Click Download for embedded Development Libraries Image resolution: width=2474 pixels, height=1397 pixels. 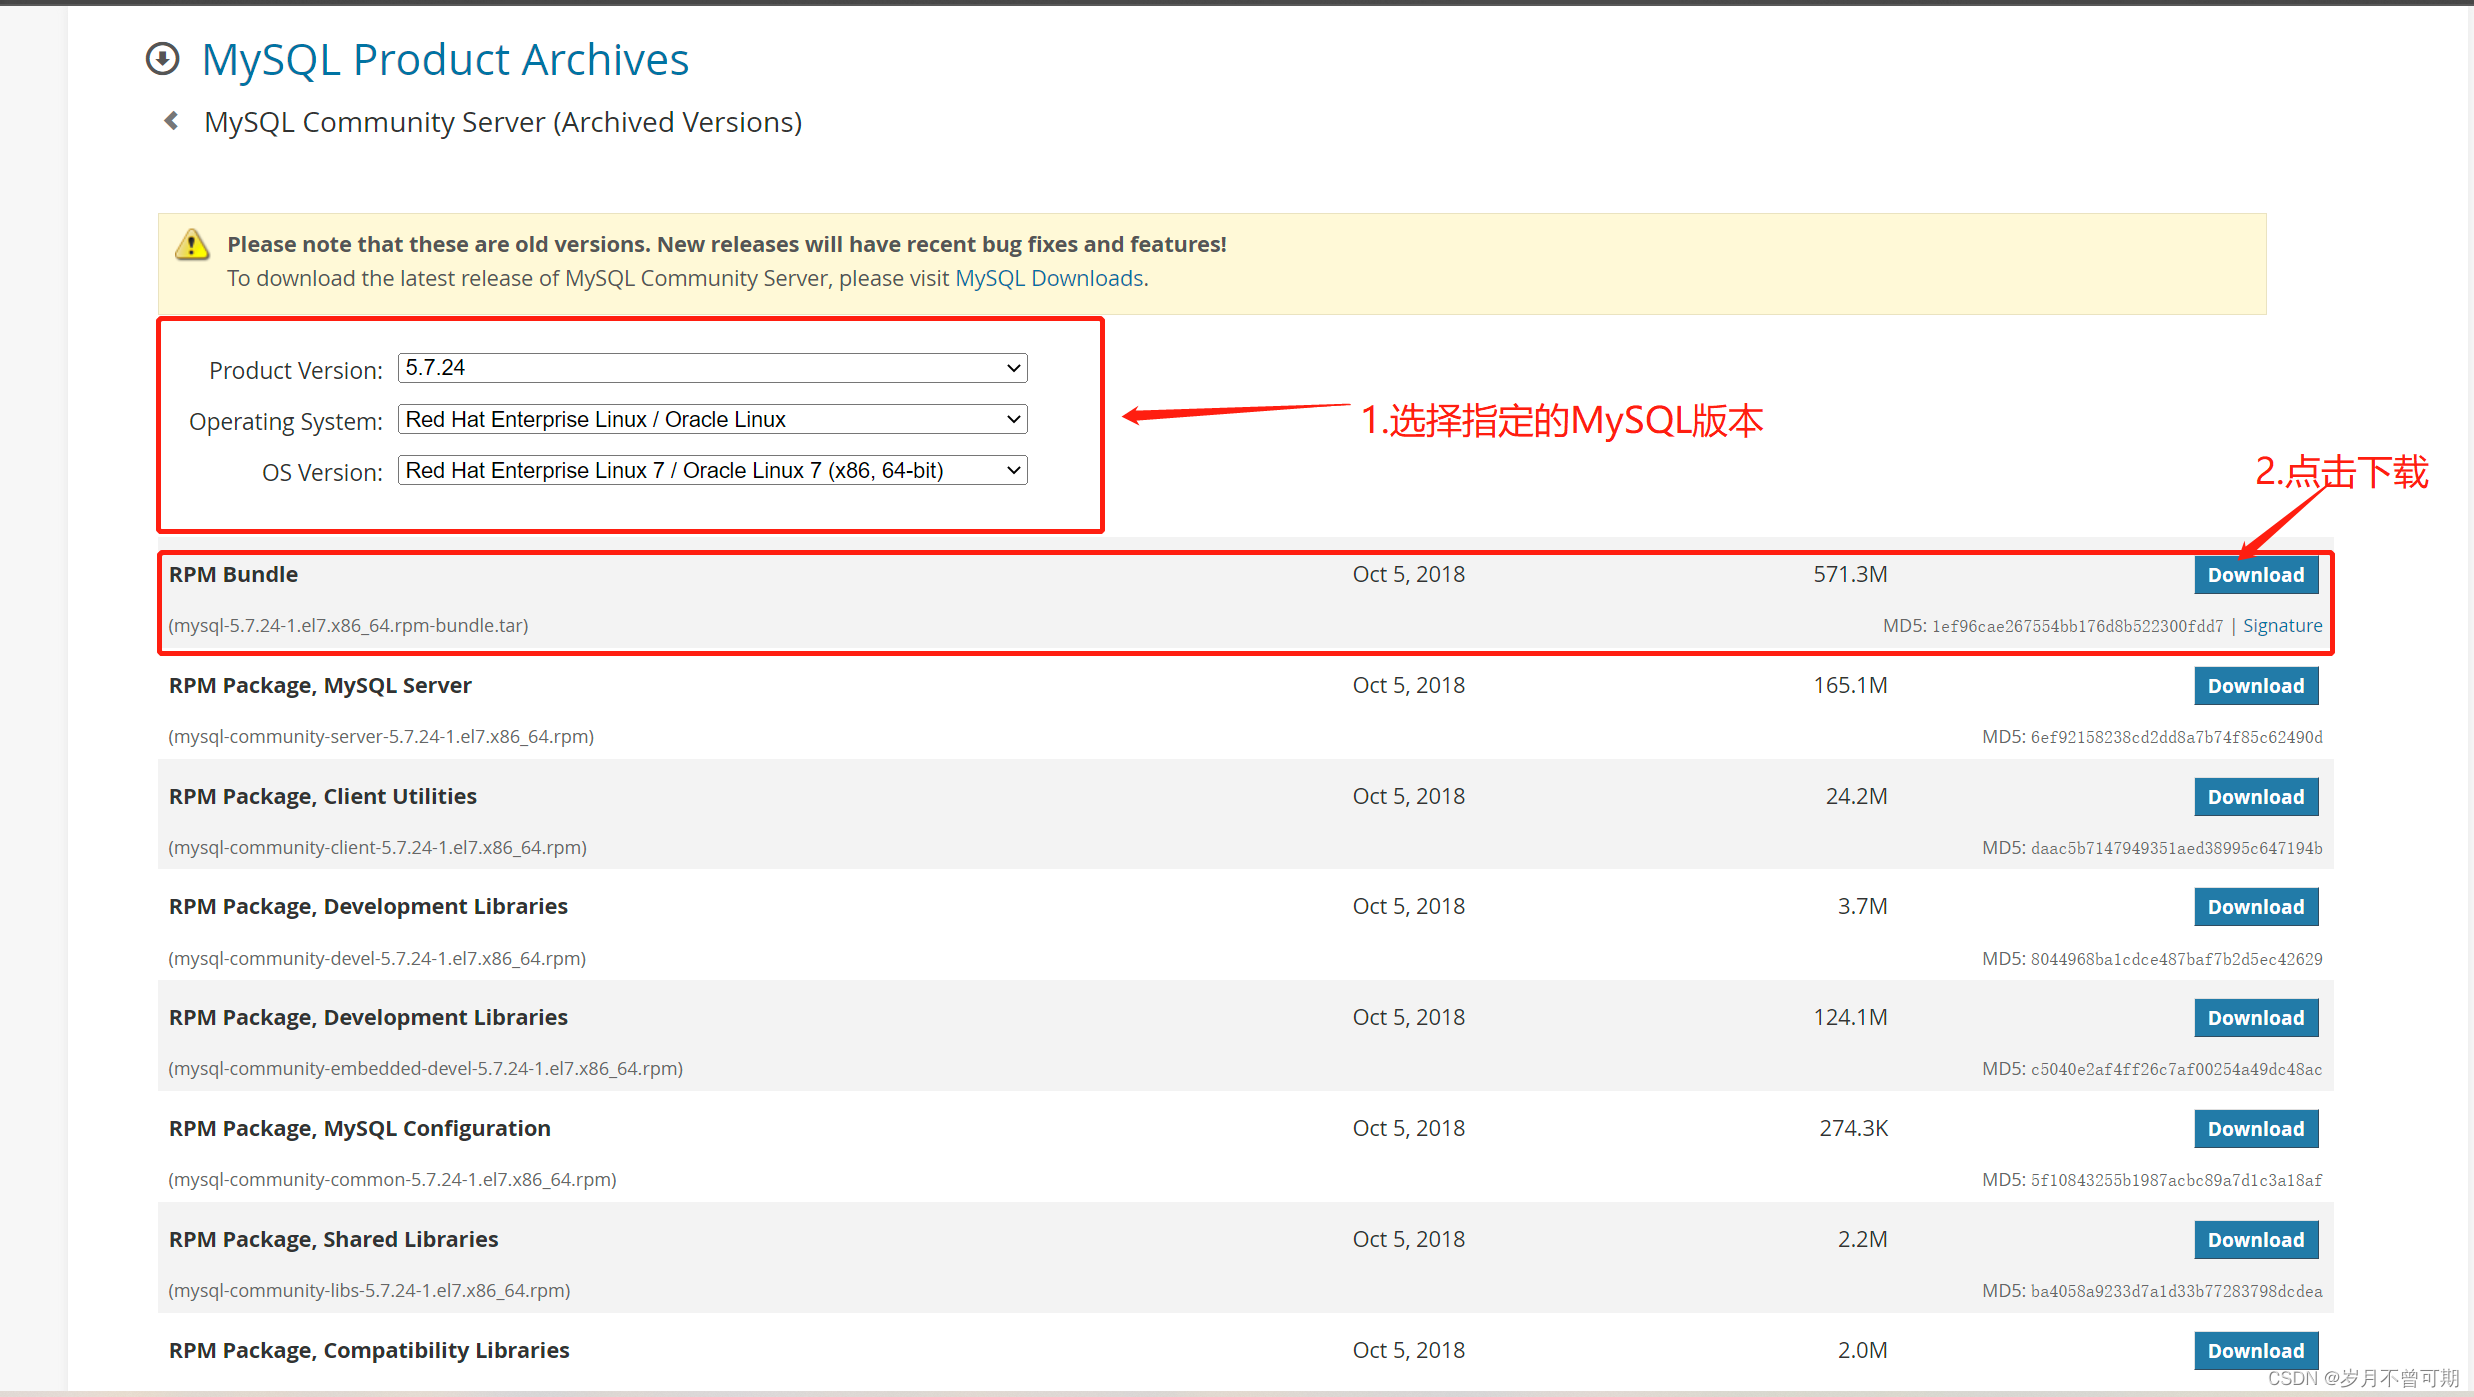[x=2255, y=1016]
